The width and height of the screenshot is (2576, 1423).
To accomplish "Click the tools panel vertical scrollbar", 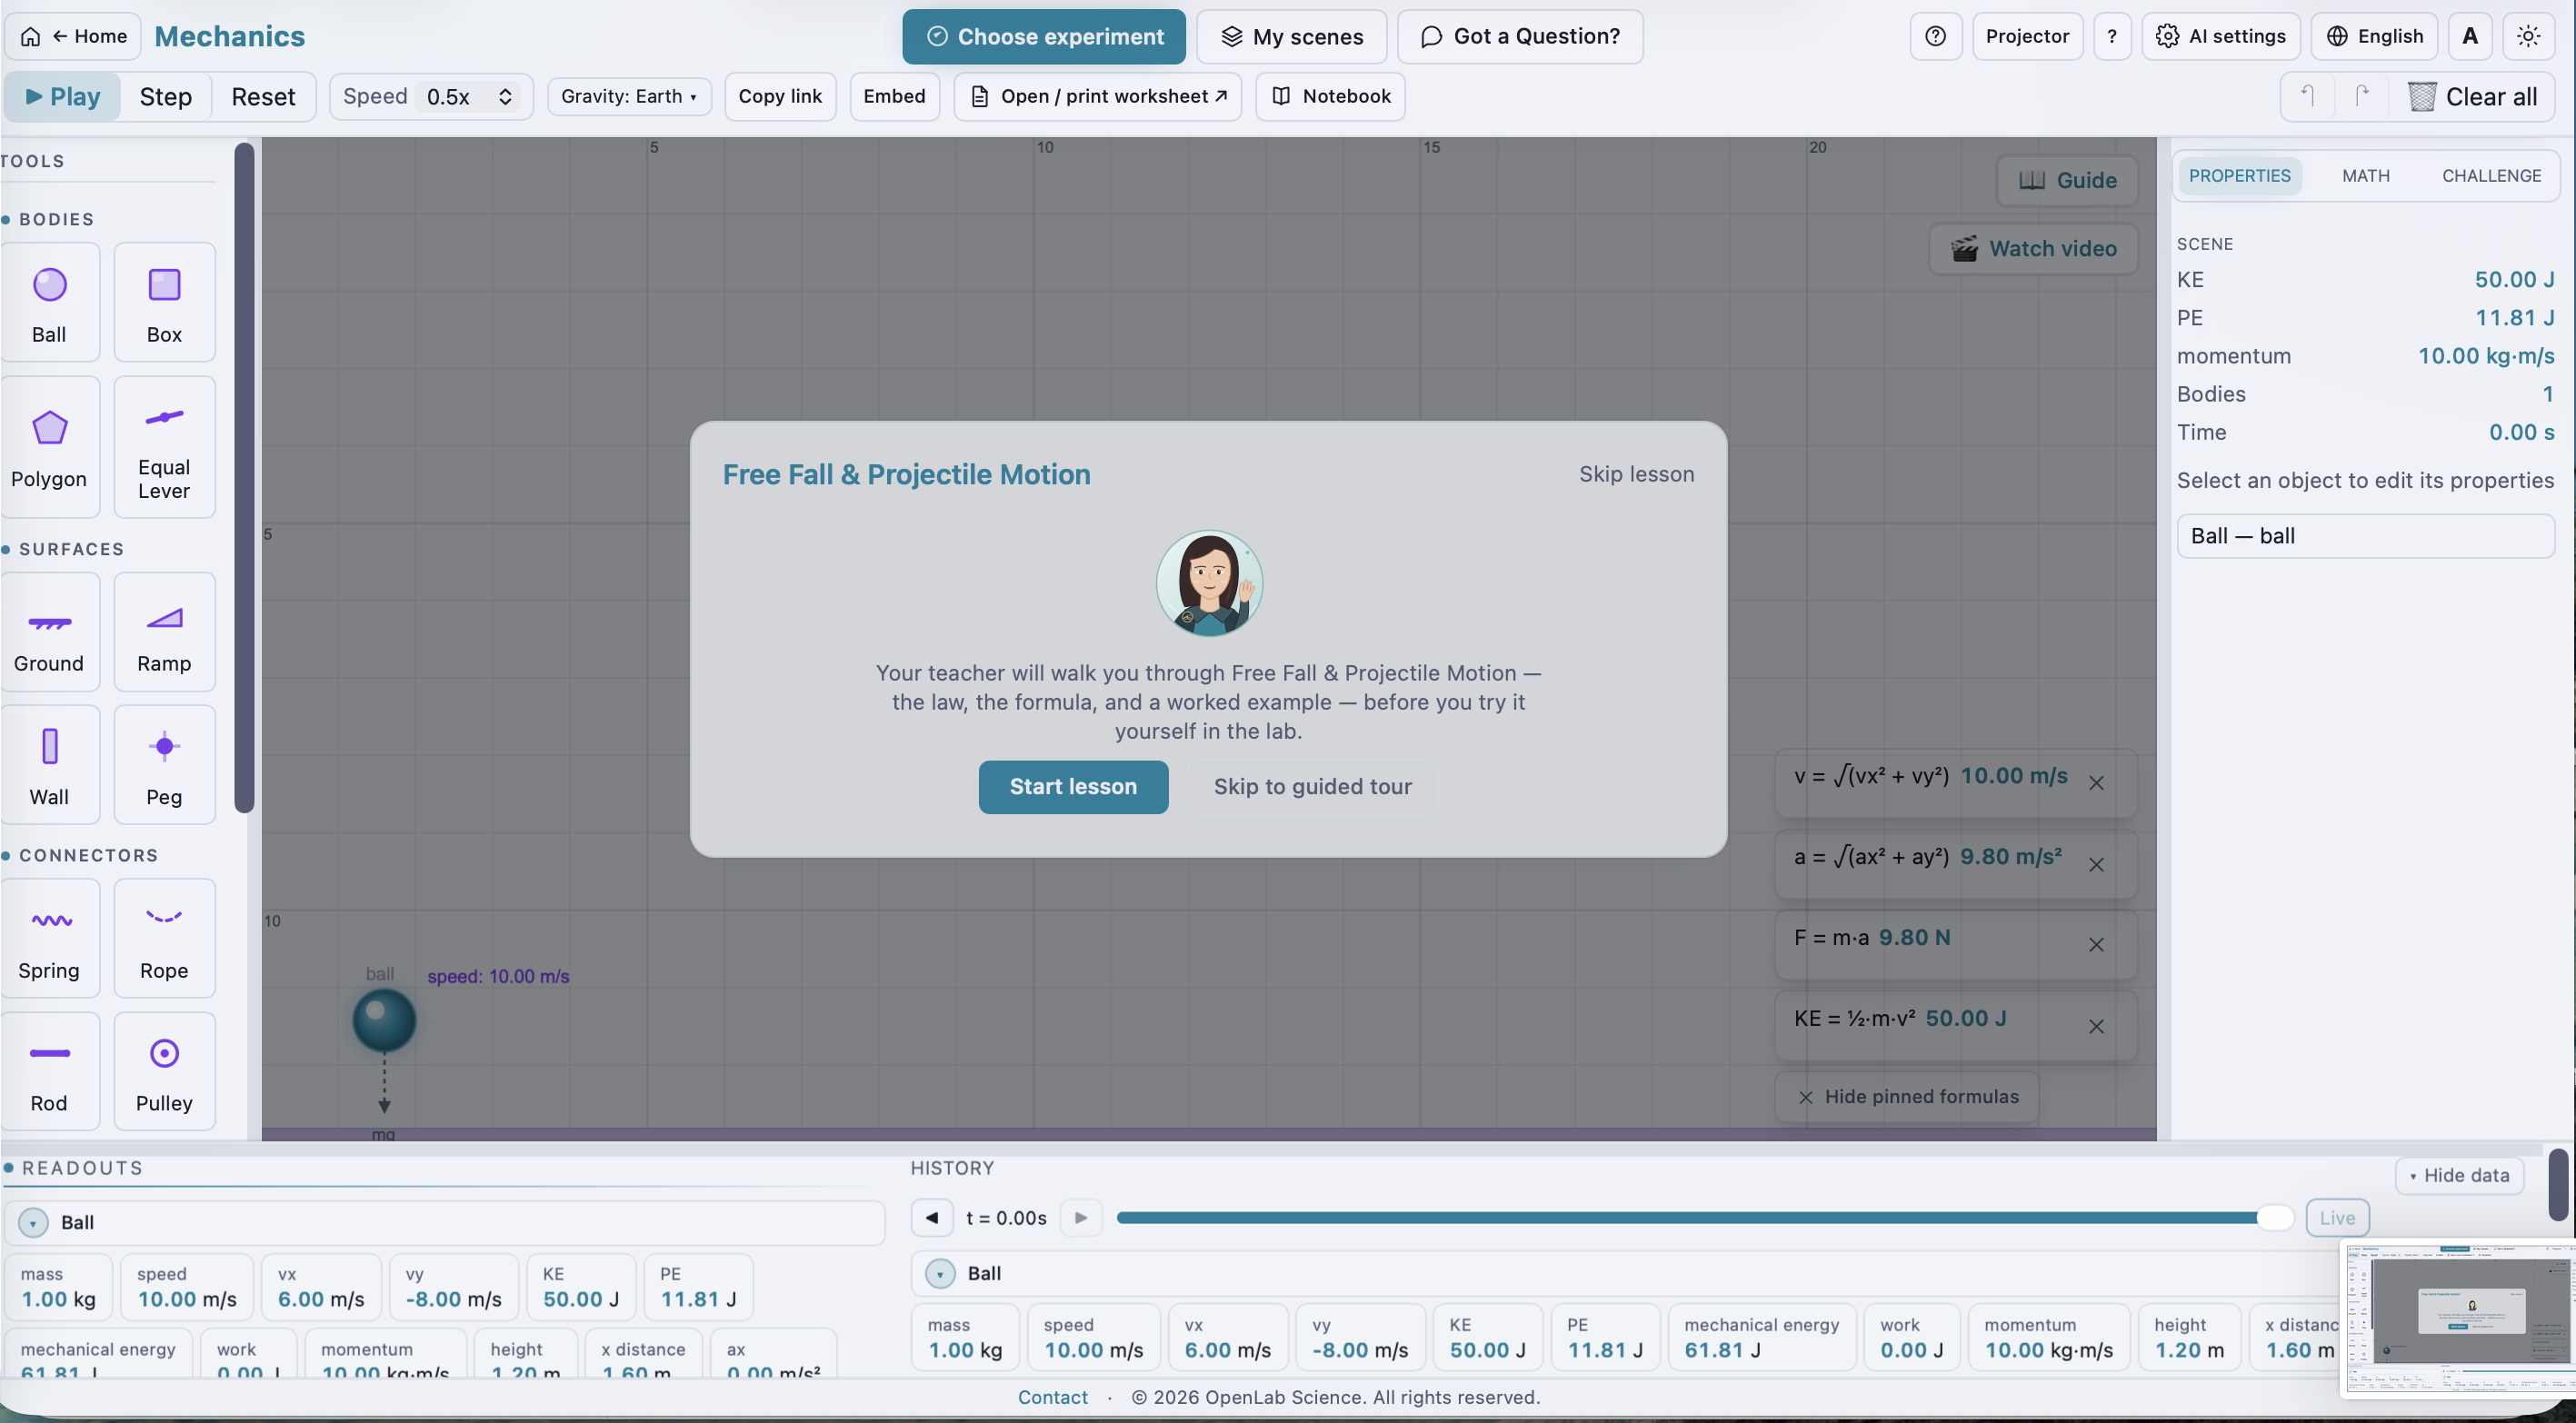I will [x=244, y=478].
